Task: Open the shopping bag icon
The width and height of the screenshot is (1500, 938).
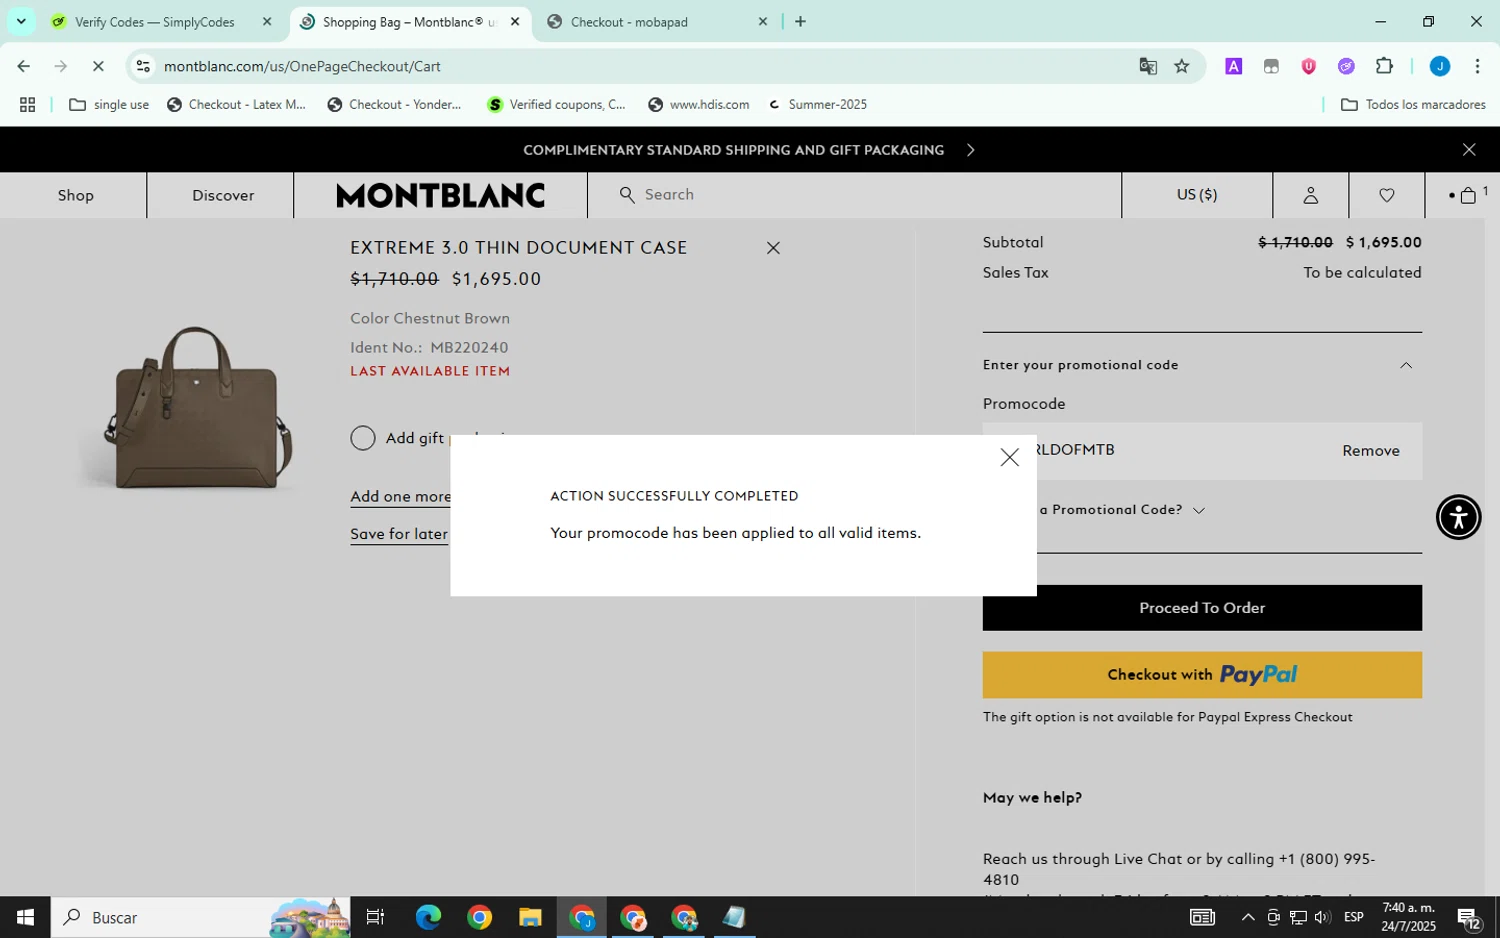Action: click(x=1467, y=195)
